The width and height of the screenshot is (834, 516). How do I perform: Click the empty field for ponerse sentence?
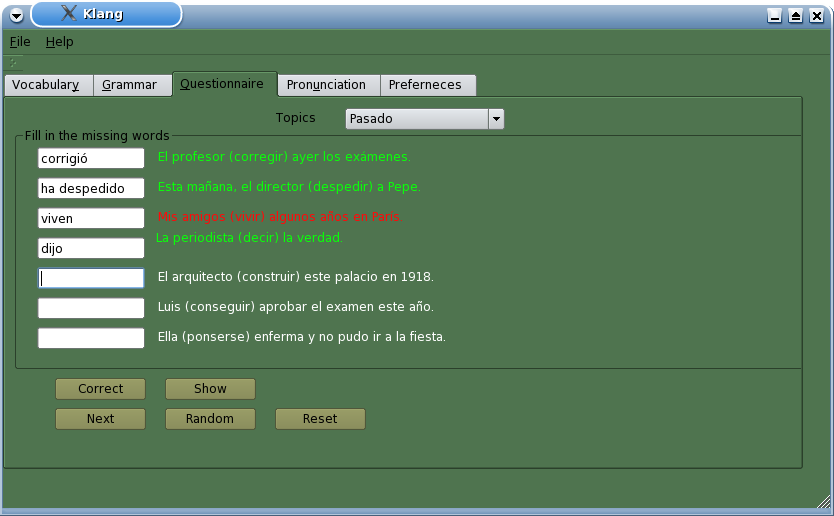(91, 338)
